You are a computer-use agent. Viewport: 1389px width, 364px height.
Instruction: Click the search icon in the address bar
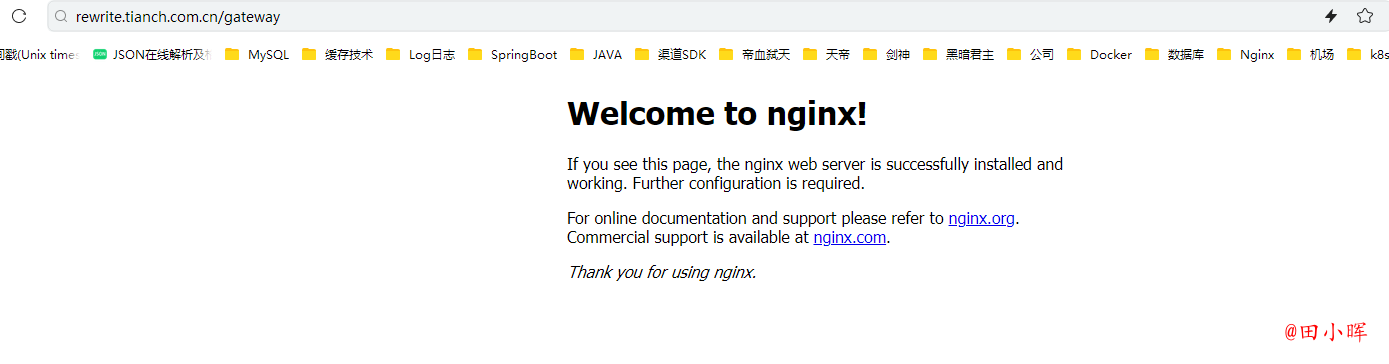pos(62,16)
